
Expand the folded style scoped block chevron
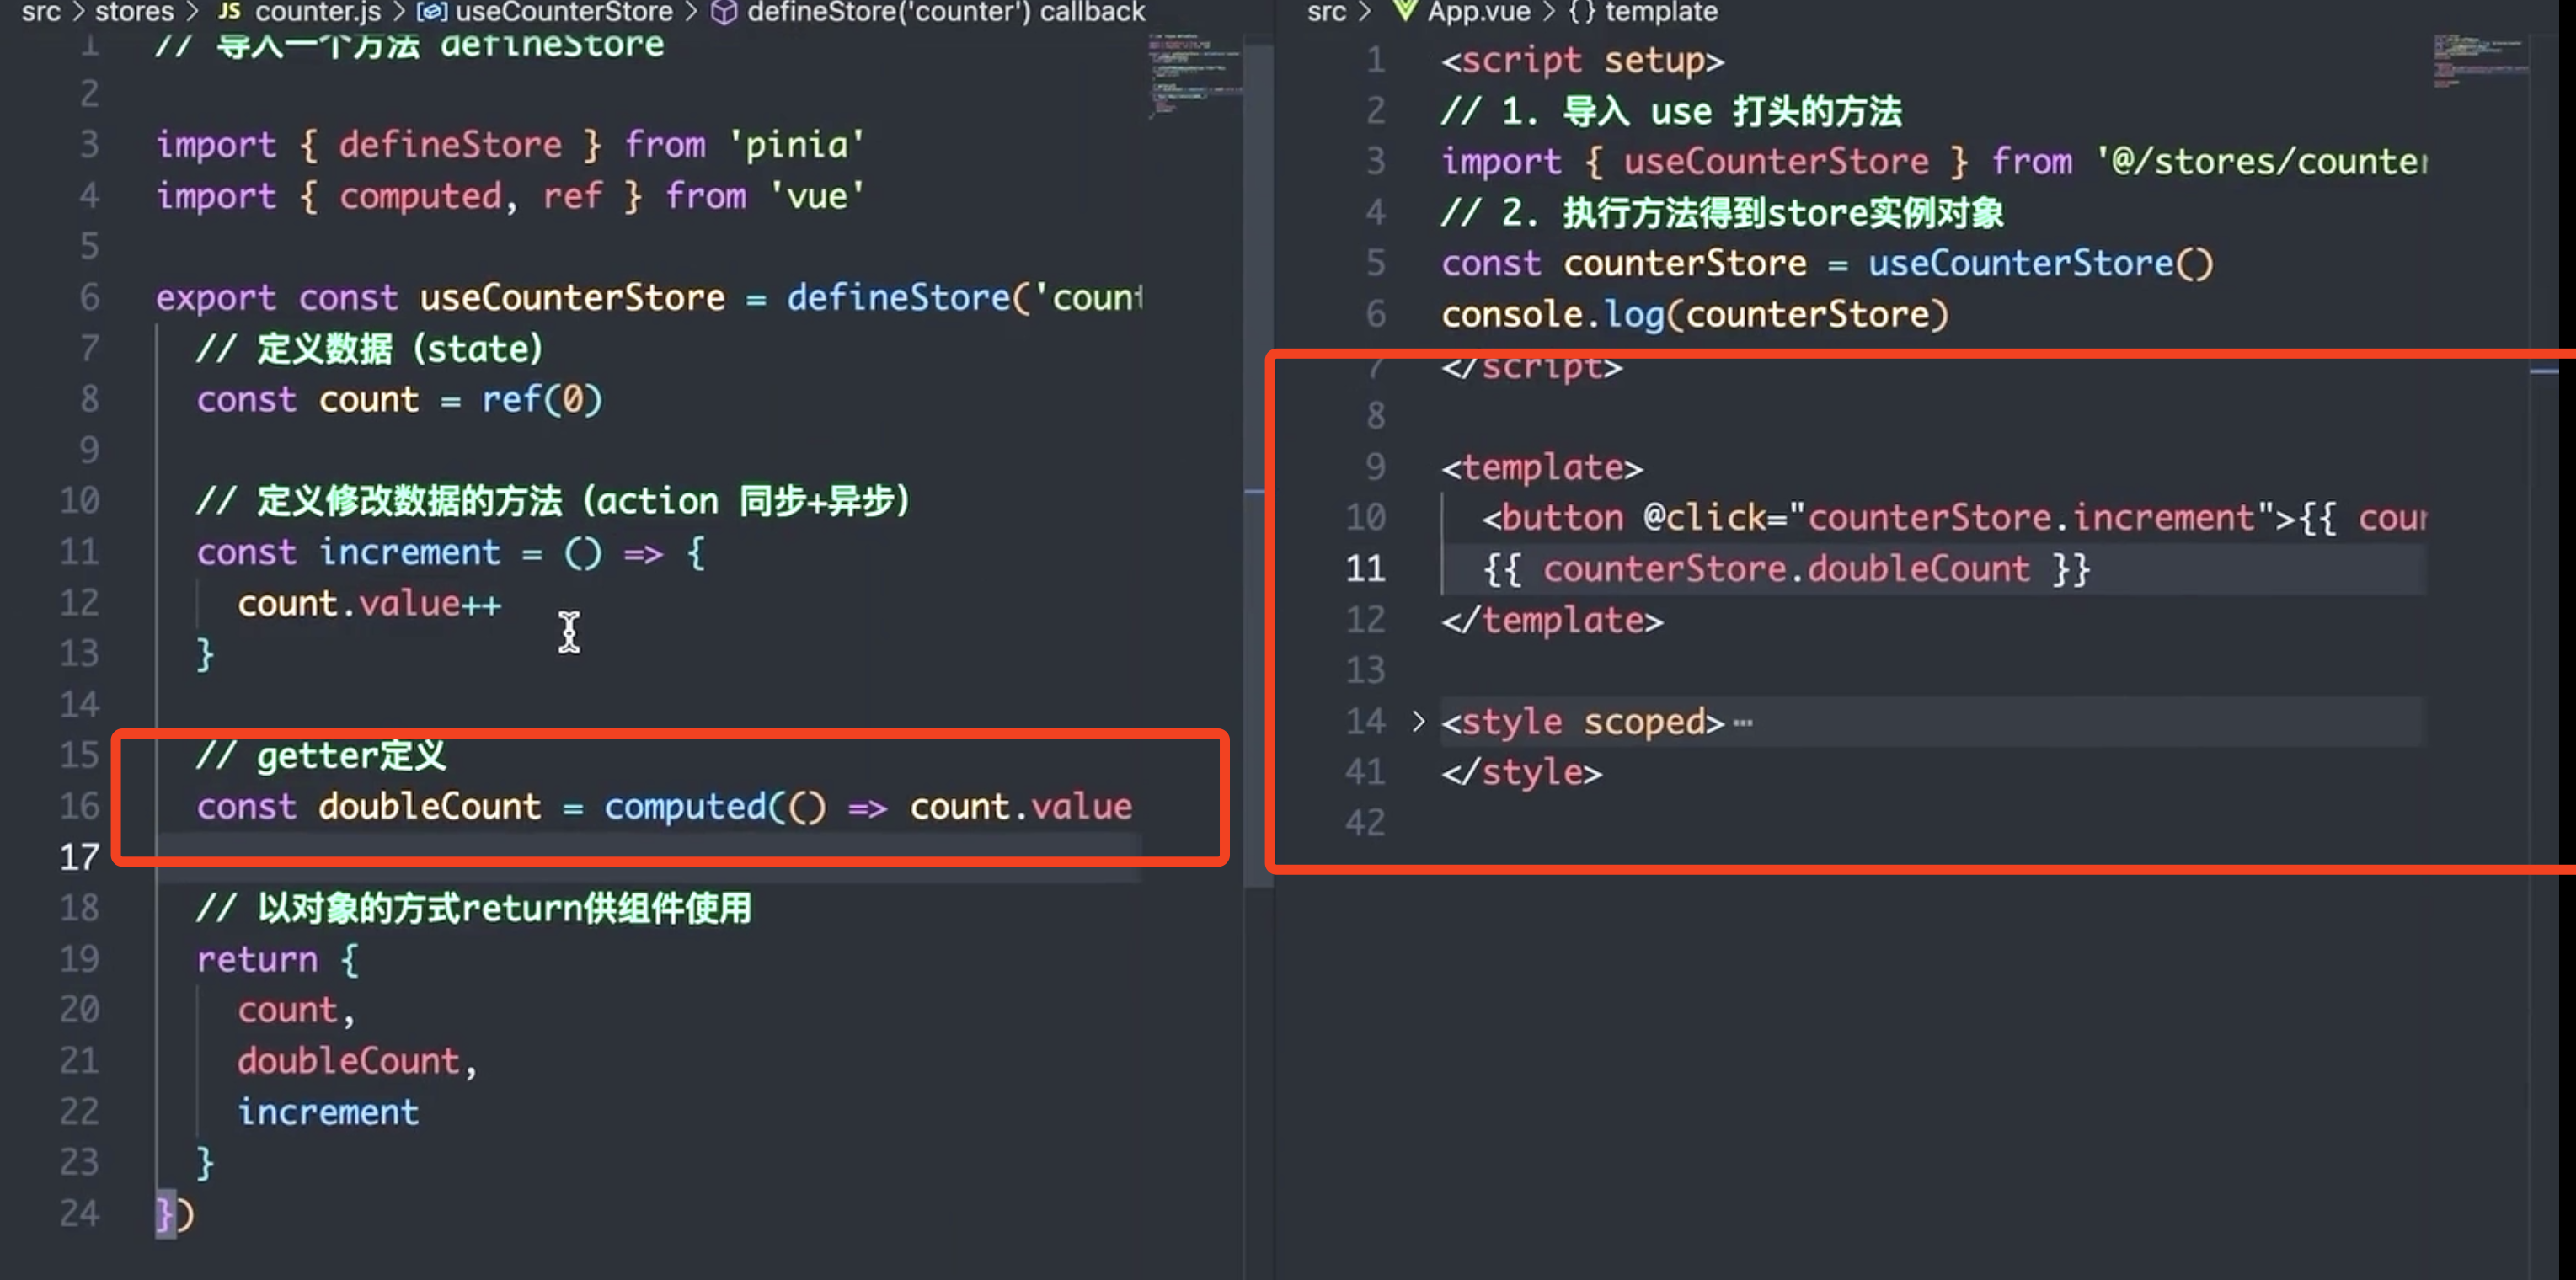point(1418,721)
